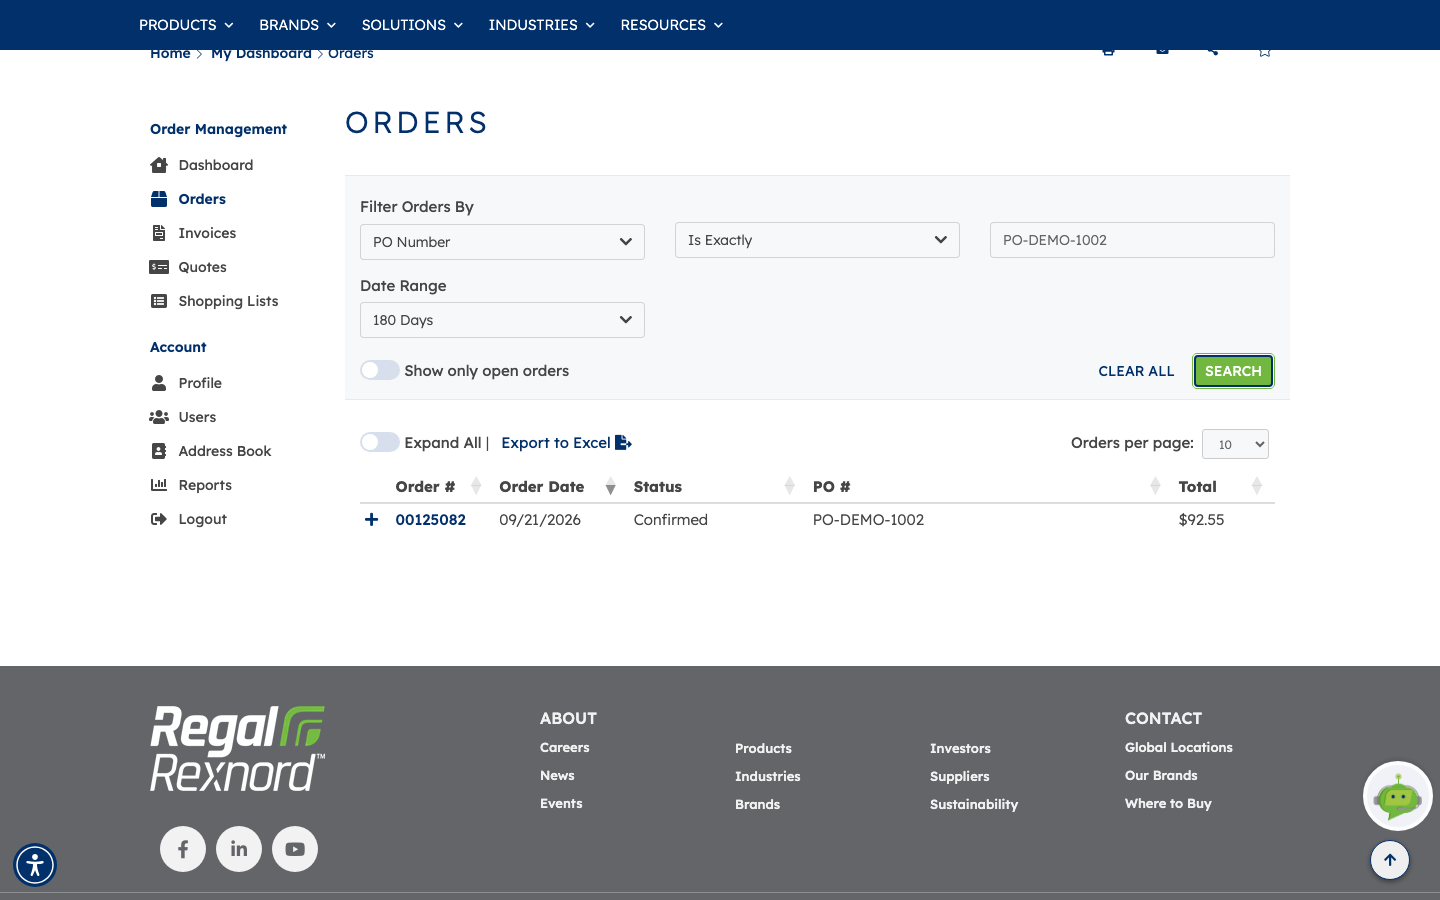Viewport: 1440px width, 900px height.
Task: Open the RESOURCES navigation menu
Action: [x=671, y=25]
